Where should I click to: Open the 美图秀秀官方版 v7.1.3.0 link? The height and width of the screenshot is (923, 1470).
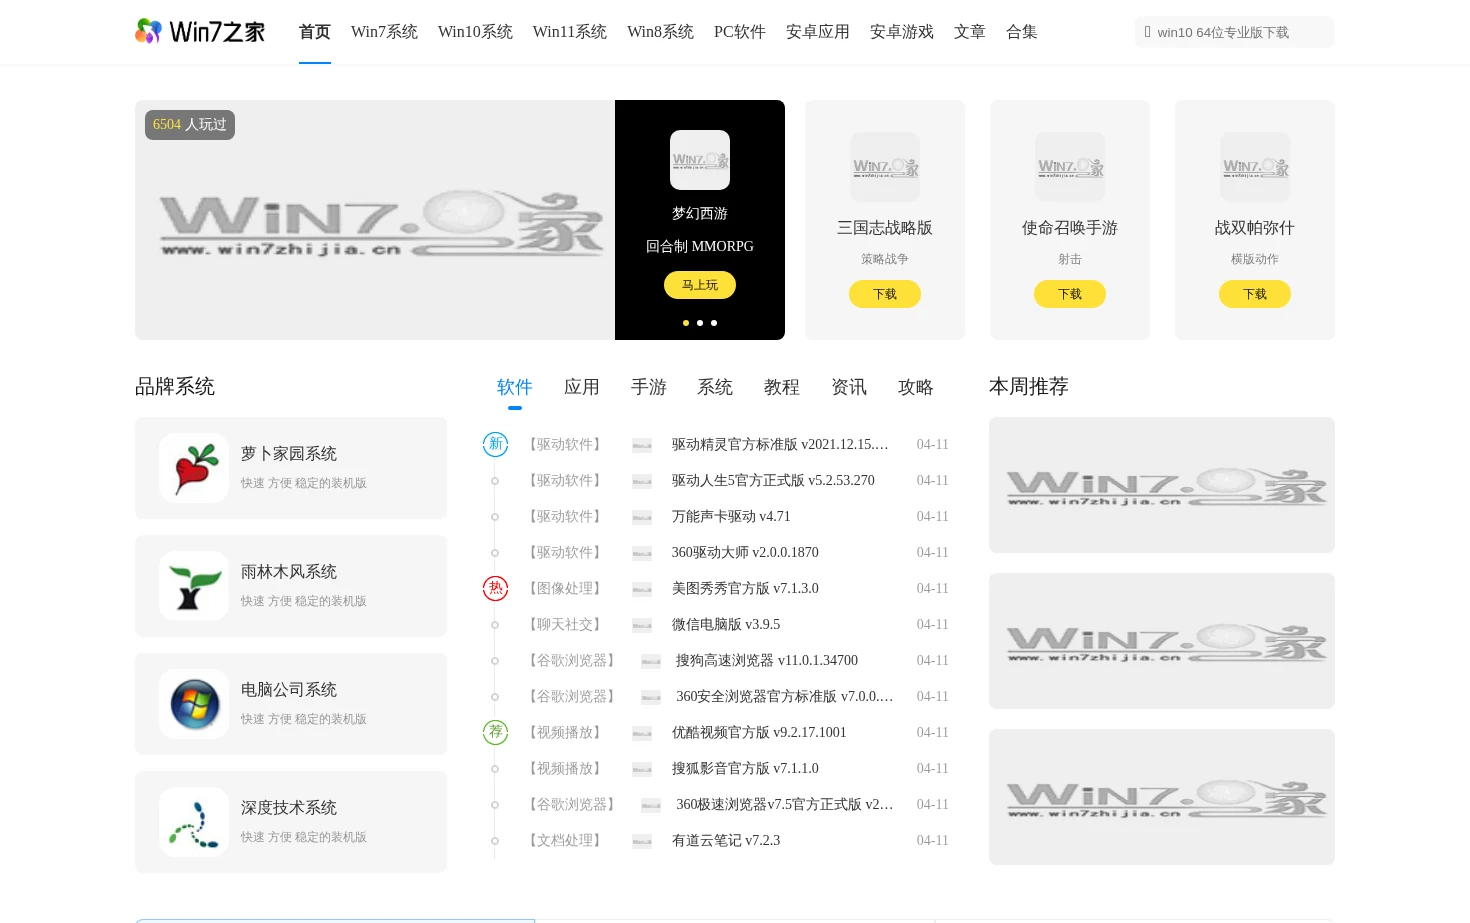(745, 588)
